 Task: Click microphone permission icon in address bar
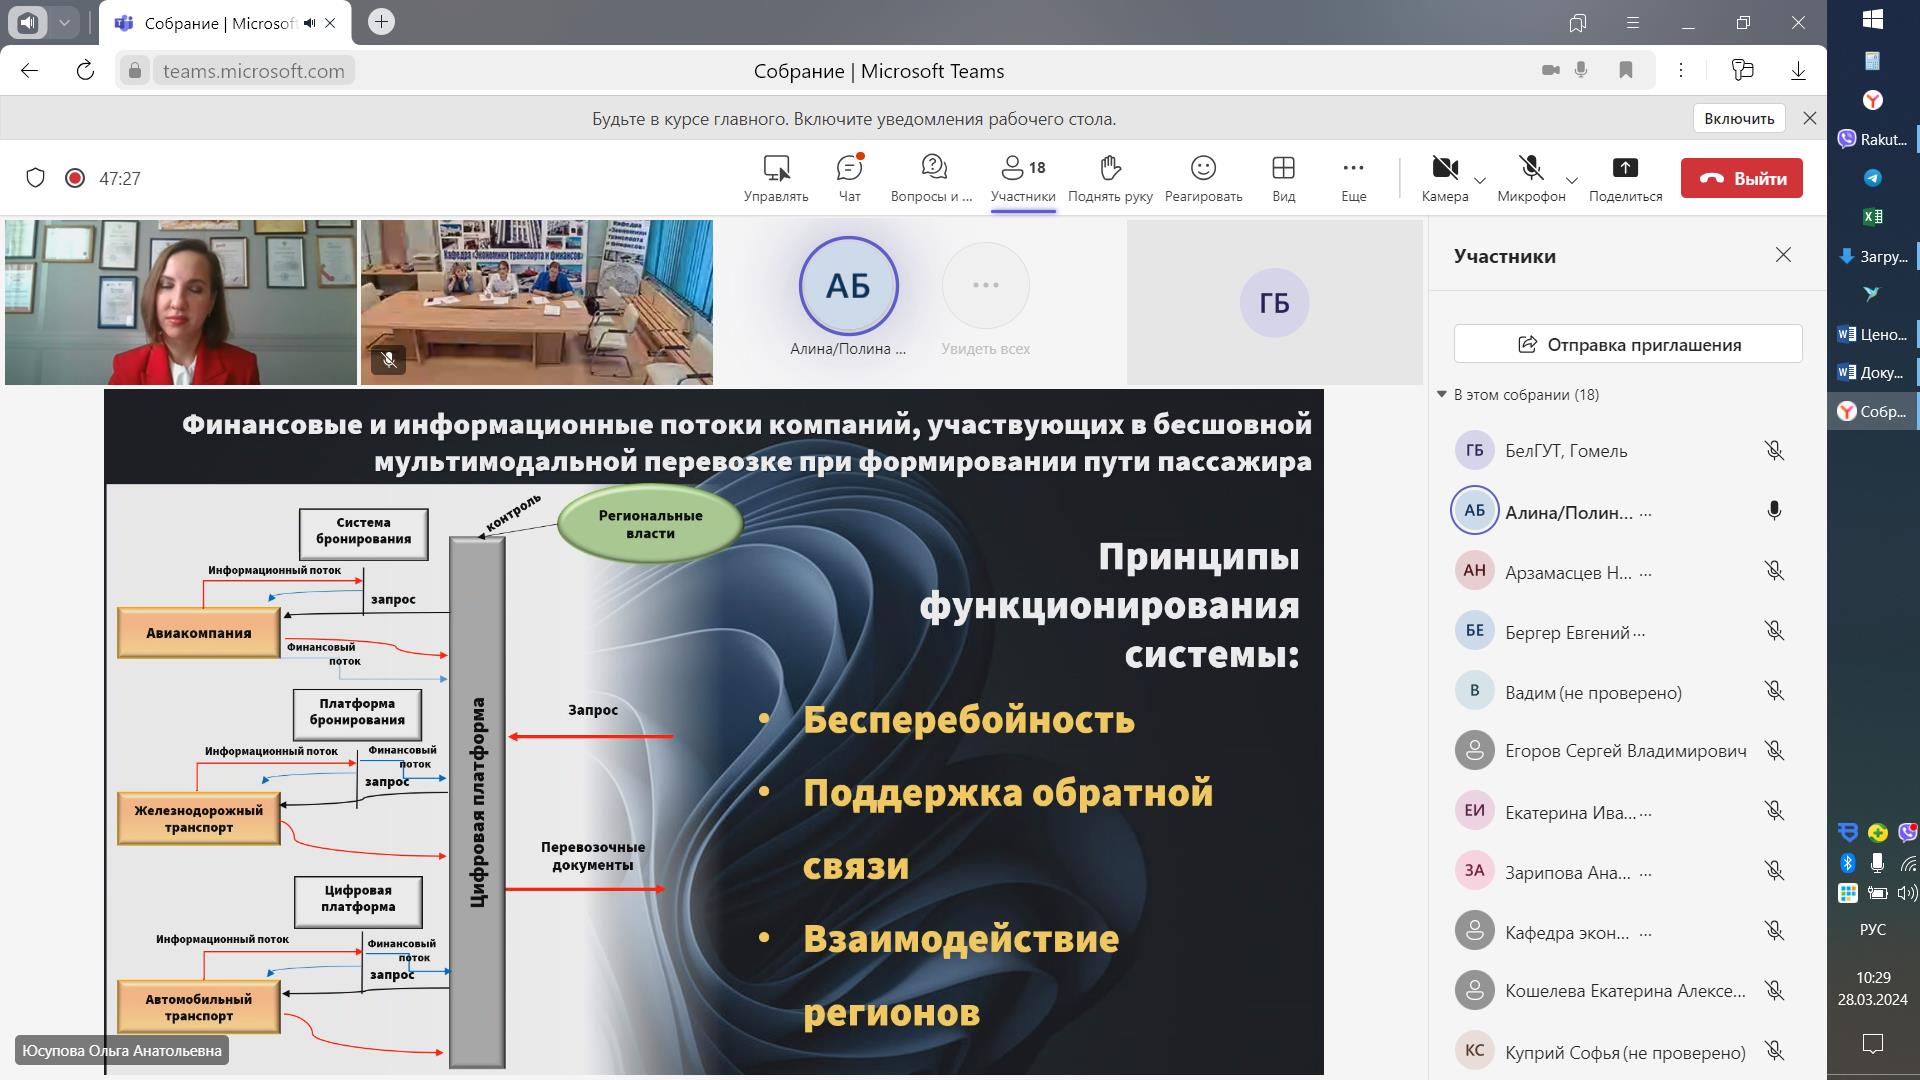1581,70
